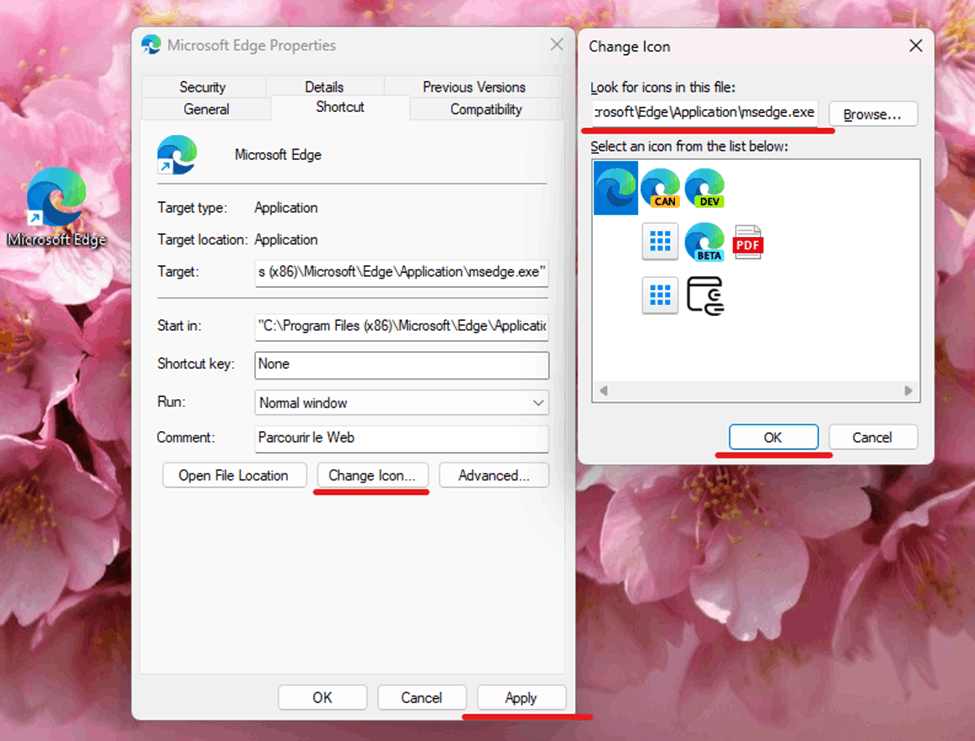Select the Edge Canary (CAN) icon
The width and height of the screenshot is (975, 741).
point(660,188)
